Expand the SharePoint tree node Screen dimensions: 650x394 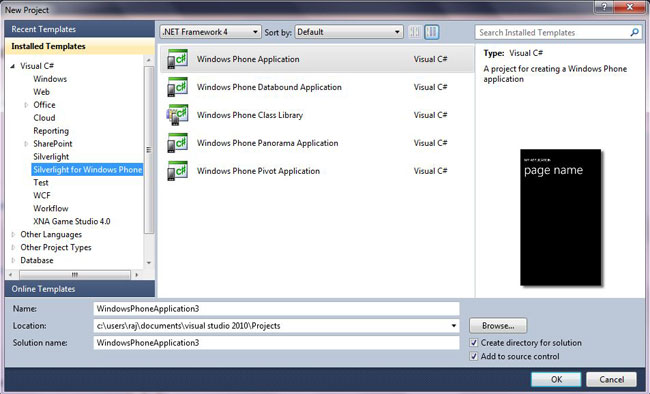(x=26, y=144)
